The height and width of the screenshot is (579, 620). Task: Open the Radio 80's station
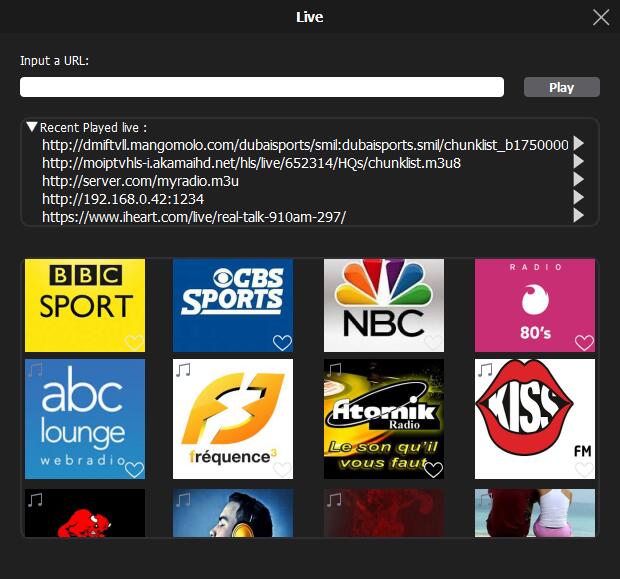tap(535, 305)
